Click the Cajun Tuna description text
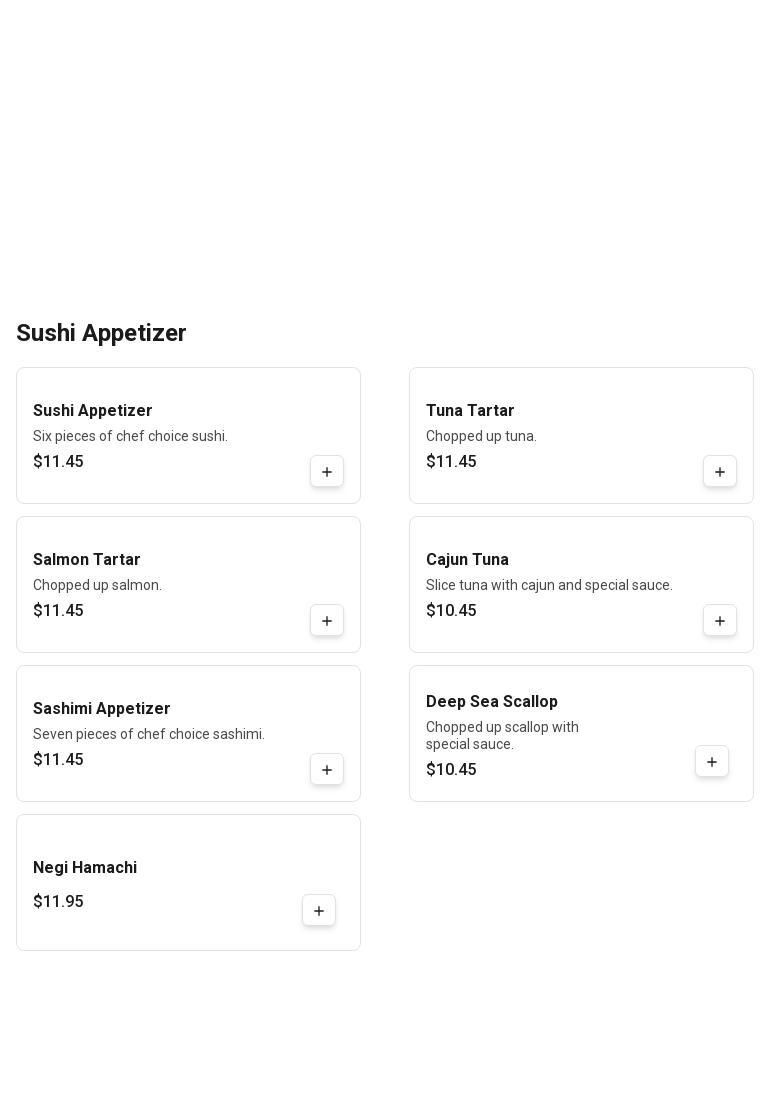 tap(549, 585)
